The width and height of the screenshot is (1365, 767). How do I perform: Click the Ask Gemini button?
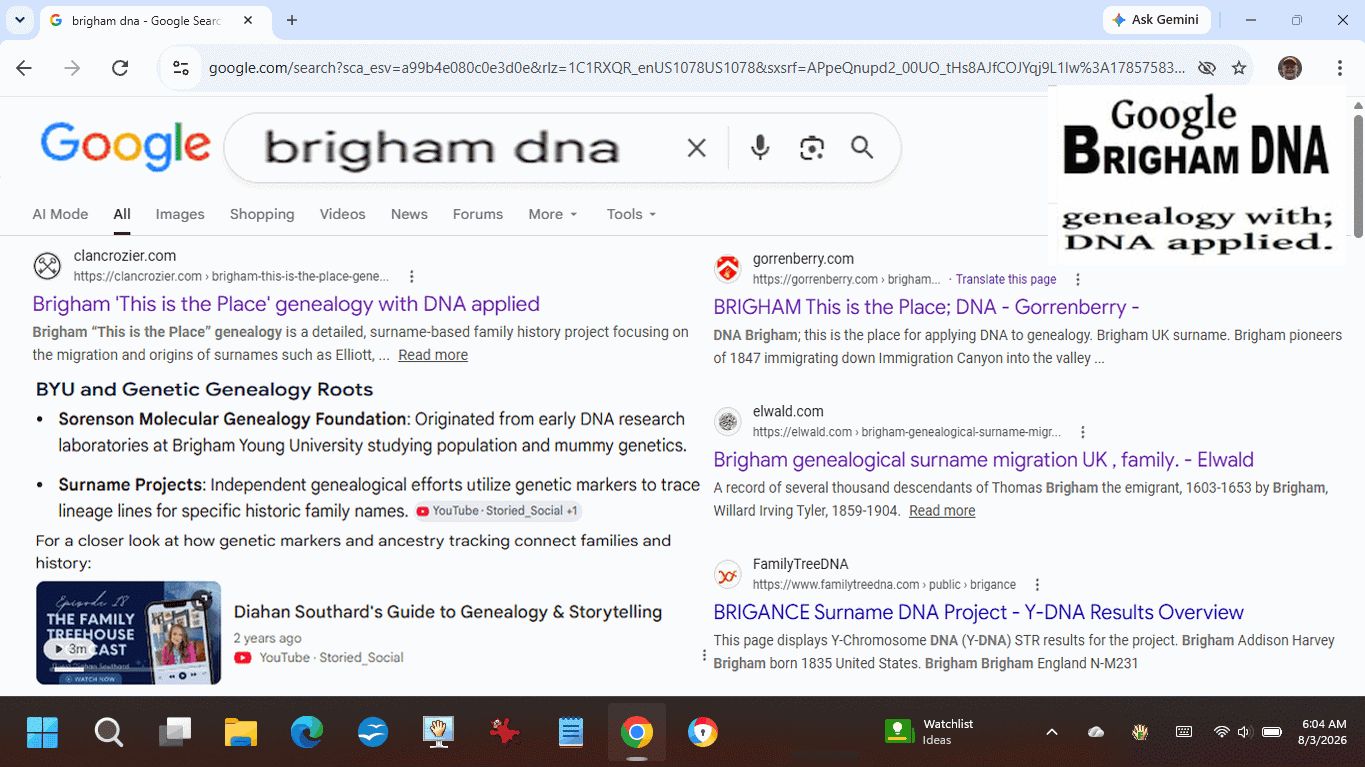(x=1157, y=20)
